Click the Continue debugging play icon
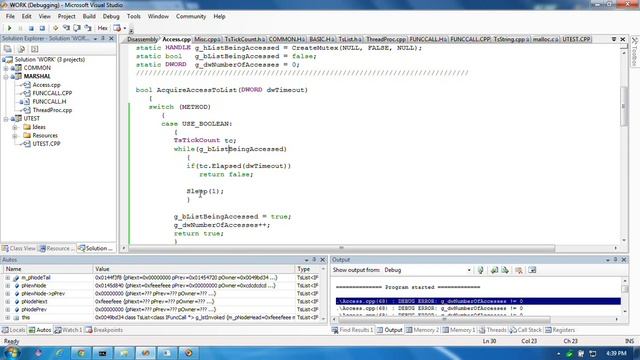 (x=9, y=28)
